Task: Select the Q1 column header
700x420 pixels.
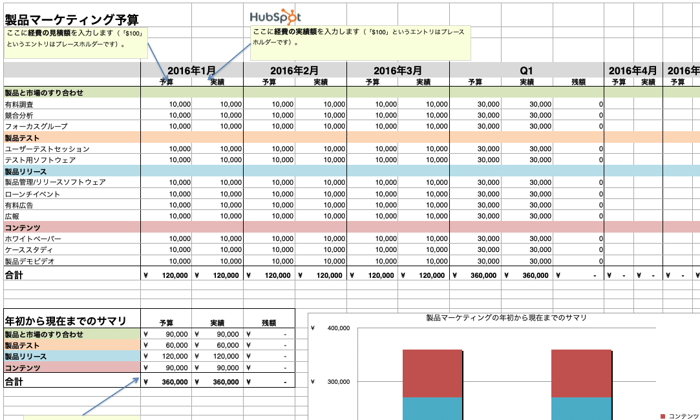Action: [526, 70]
